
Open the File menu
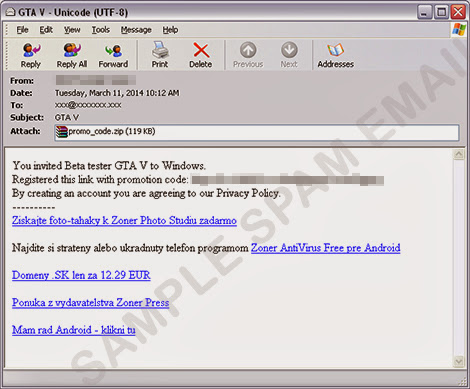click(x=22, y=30)
